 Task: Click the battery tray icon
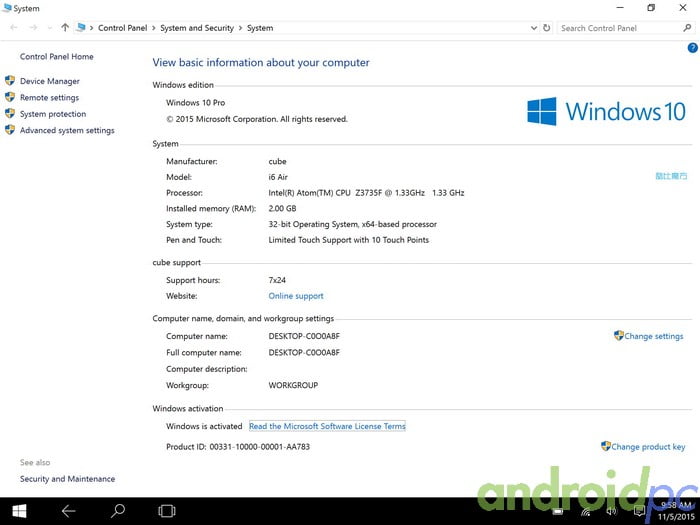pyautogui.click(x=558, y=512)
